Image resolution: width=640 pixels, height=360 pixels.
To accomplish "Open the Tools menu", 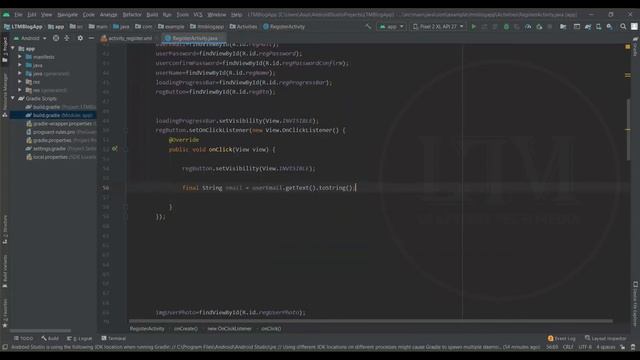I will point(182,15).
